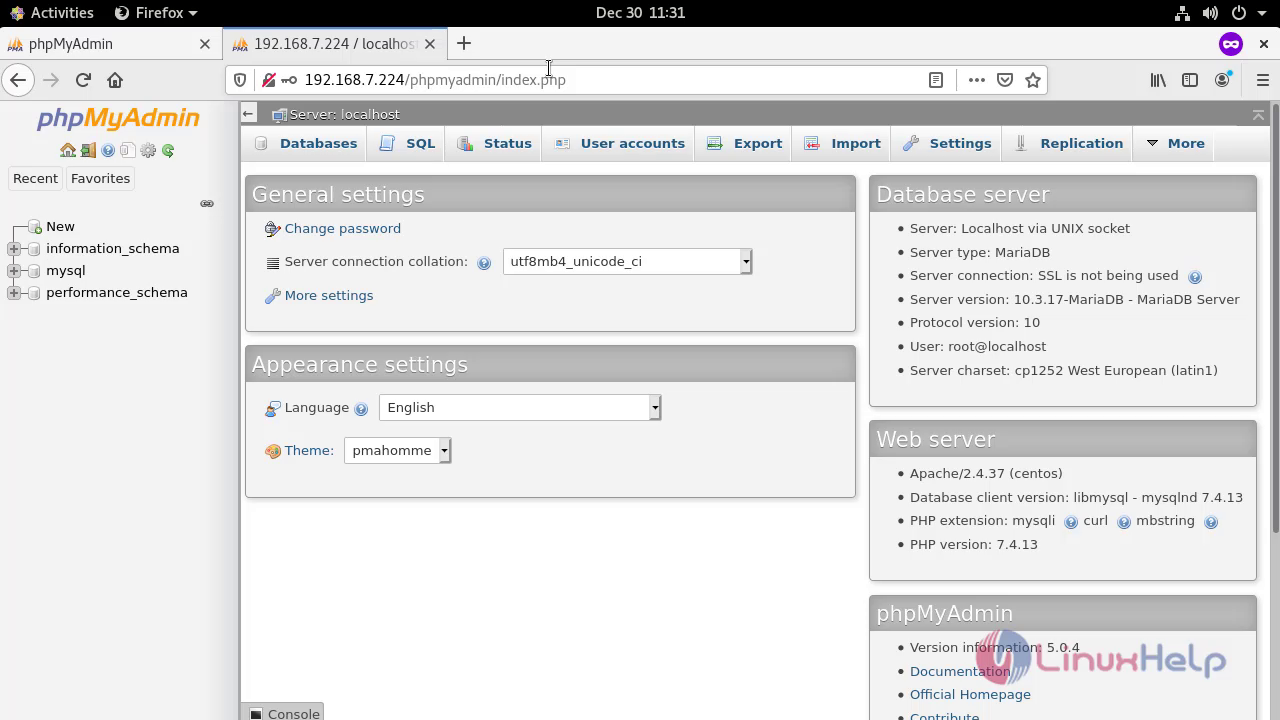Expand information_schema database tree node
This screenshot has width=1280, height=720.
point(14,249)
